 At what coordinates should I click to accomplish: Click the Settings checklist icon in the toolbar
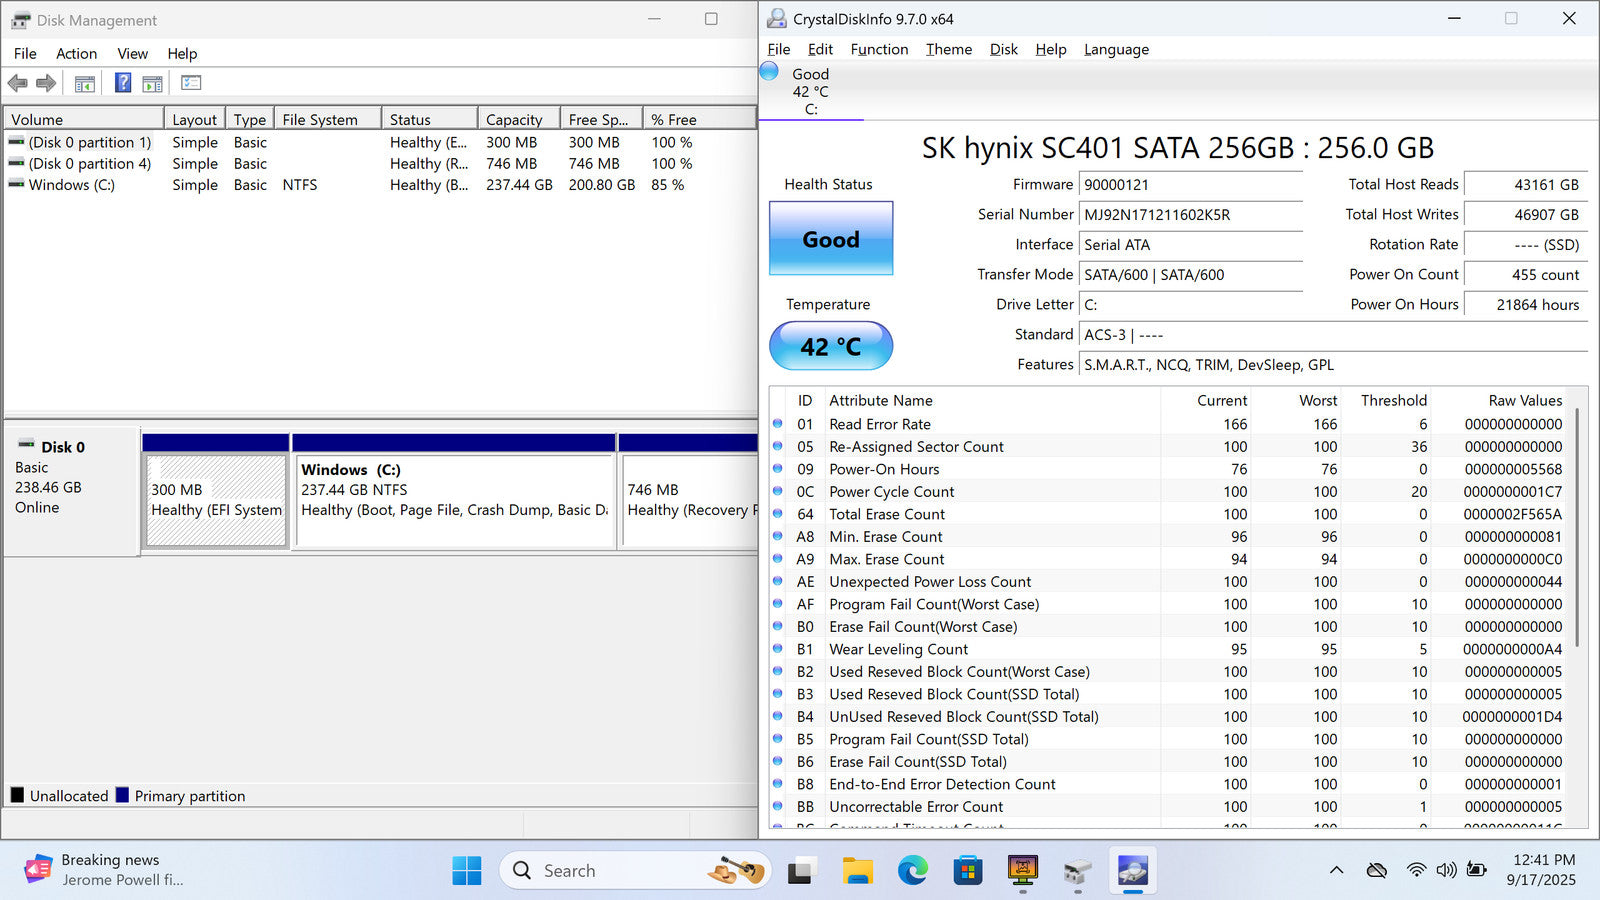pyautogui.click(x=191, y=83)
